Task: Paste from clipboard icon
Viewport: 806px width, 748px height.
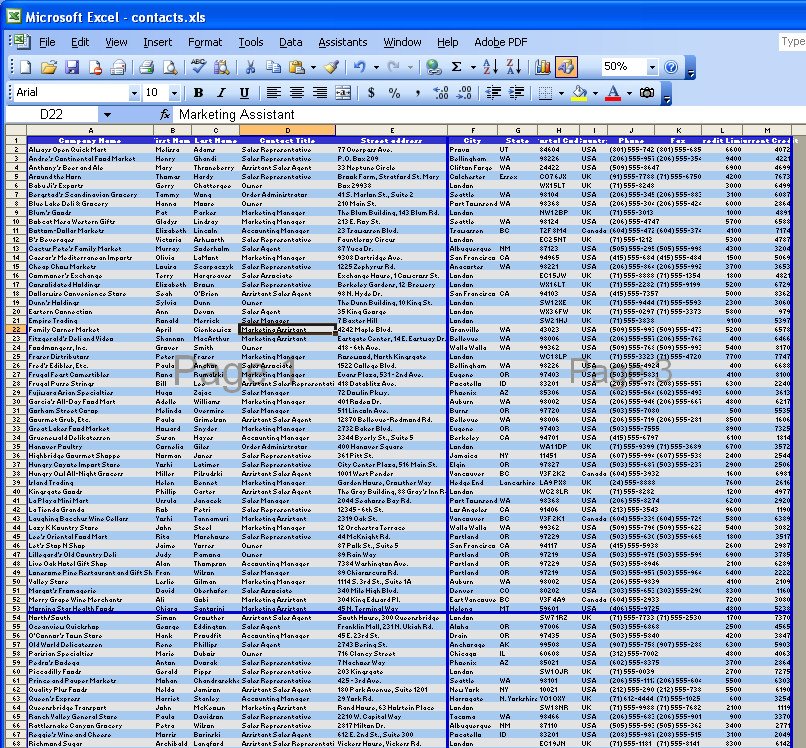Action: tap(297, 67)
